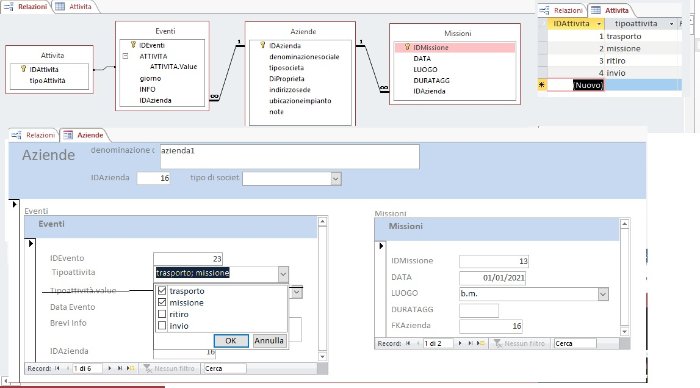Open the Tipoattività.value dropdown arrow

297,292
